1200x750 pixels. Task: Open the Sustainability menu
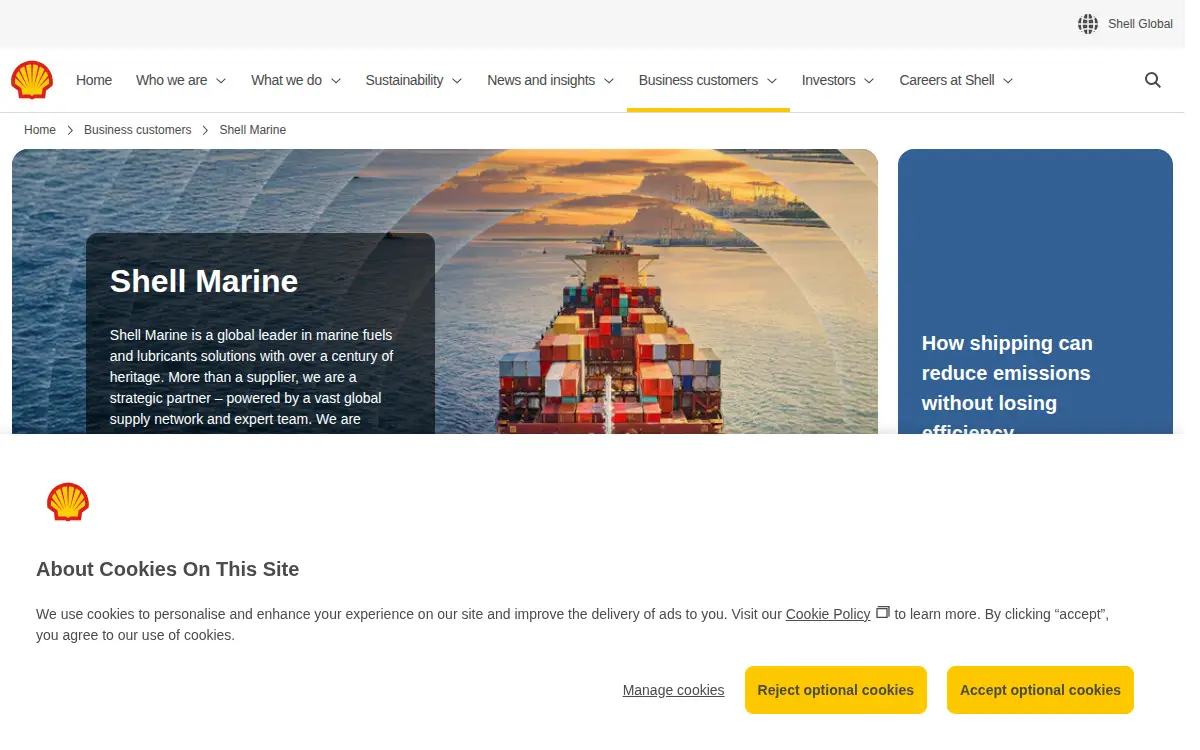point(414,80)
